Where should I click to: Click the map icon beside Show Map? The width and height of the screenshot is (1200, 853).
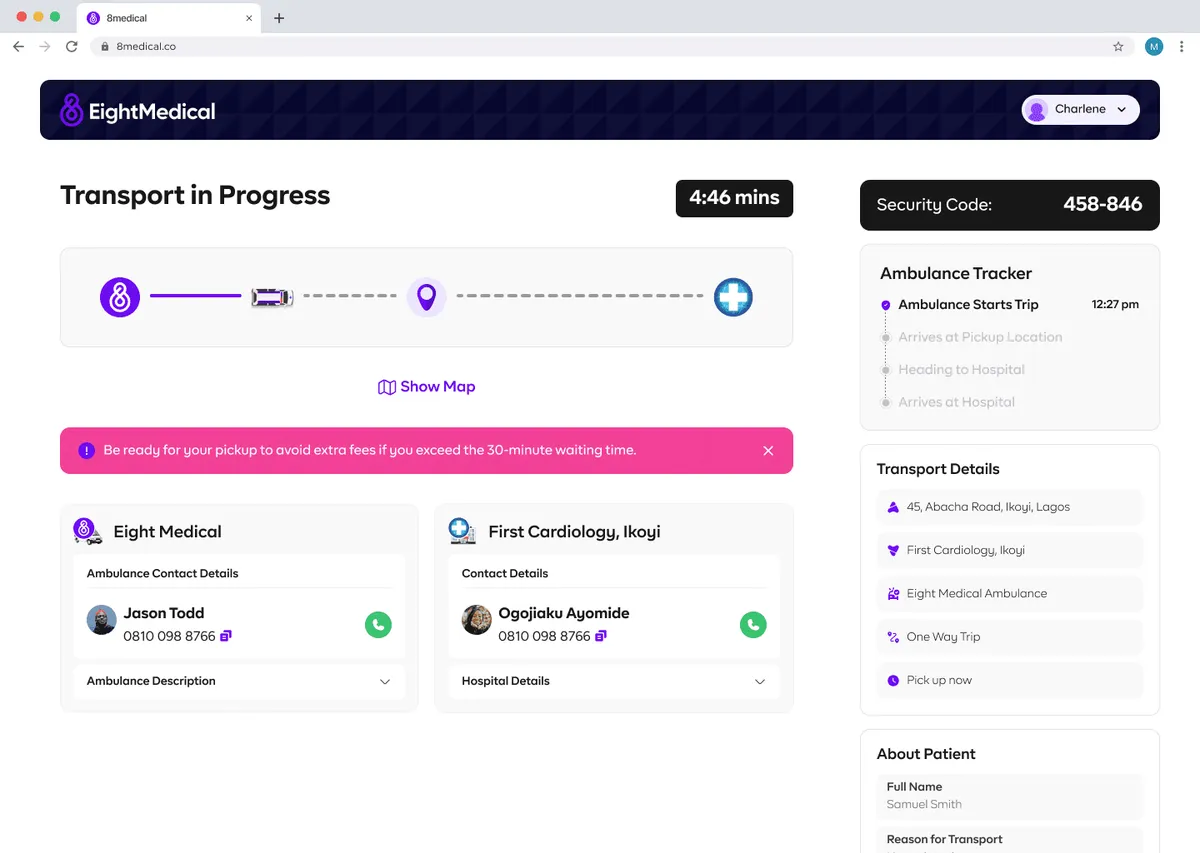[x=386, y=387]
